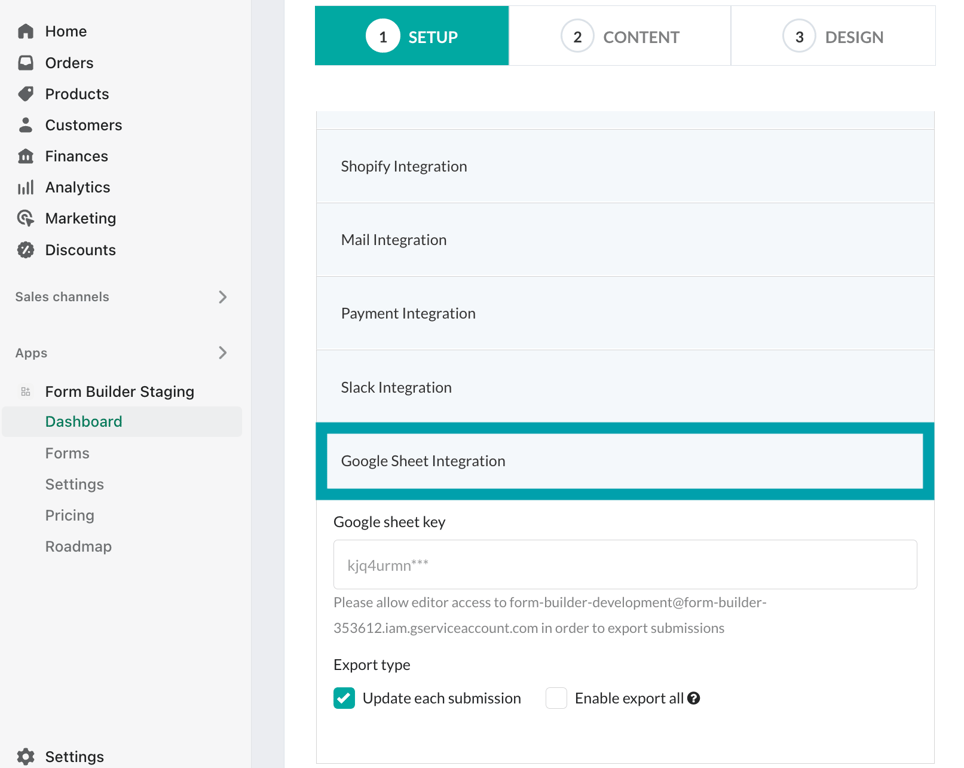Expand the Apps section chevron
Image resolution: width=964 pixels, height=768 pixels.
tap(223, 353)
